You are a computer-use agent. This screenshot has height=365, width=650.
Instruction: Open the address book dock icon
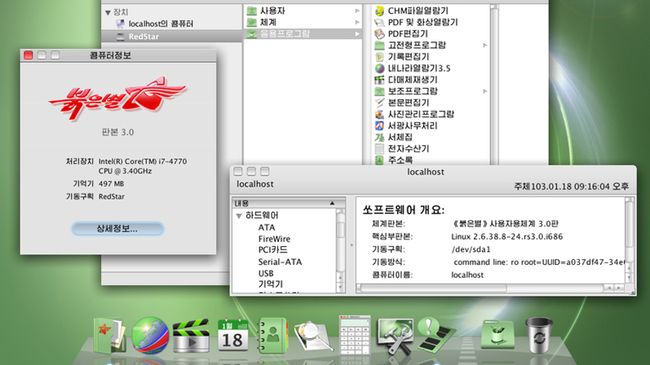[272, 335]
